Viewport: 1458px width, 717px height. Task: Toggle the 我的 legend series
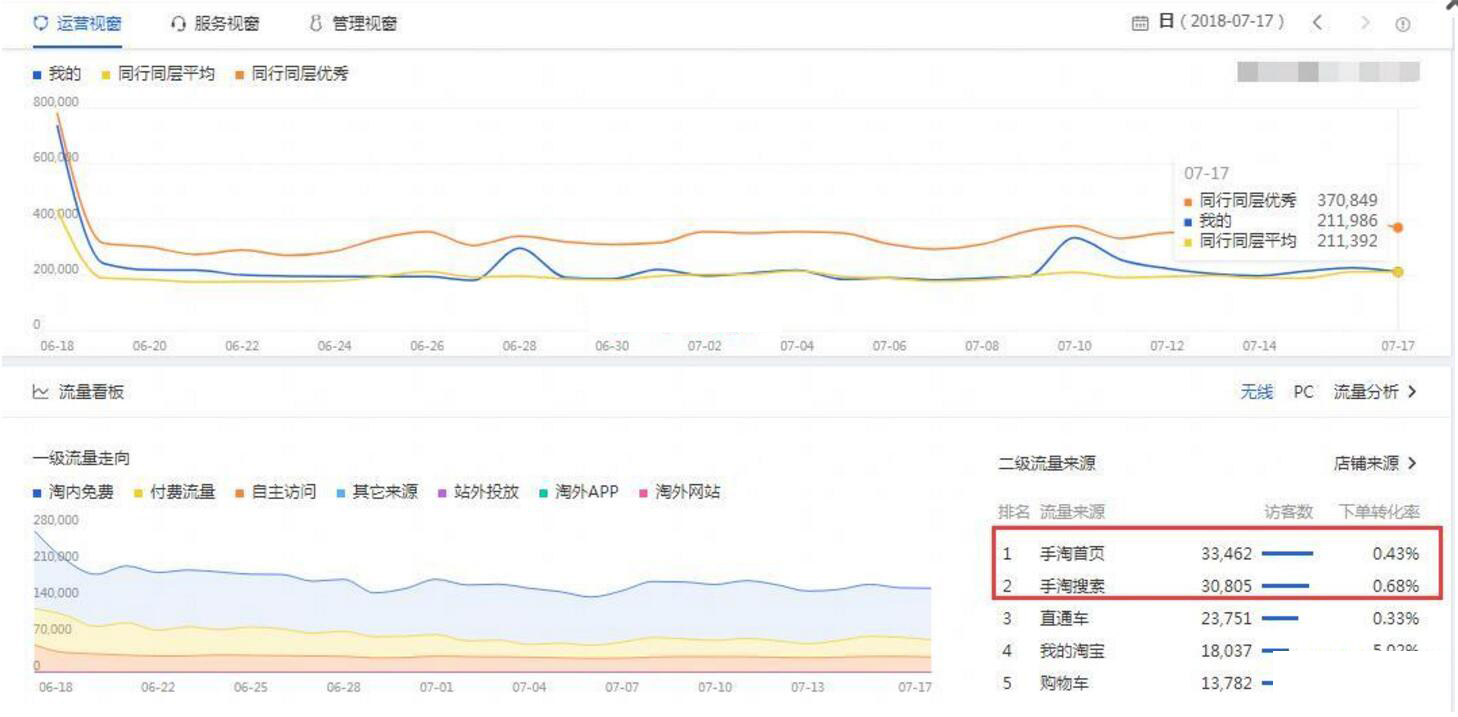point(54,73)
